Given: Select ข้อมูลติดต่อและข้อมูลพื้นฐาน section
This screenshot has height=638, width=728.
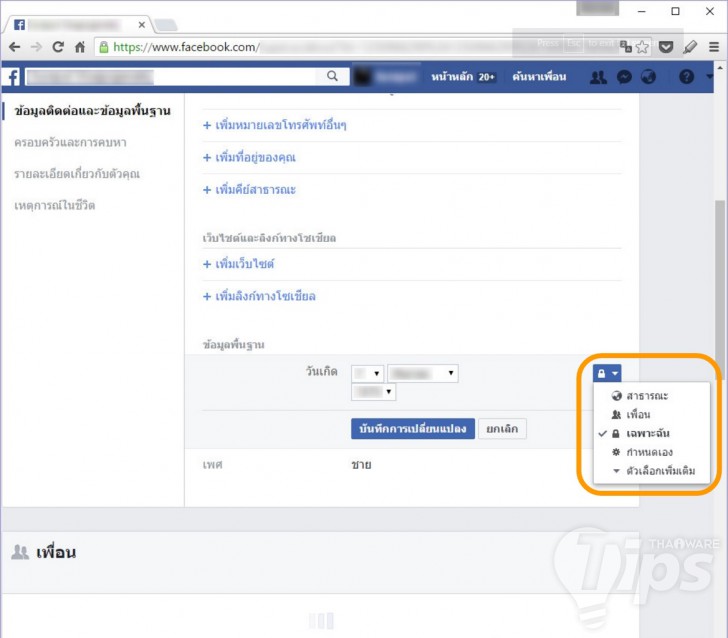Looking at the screenshot, I should (92, 111).
